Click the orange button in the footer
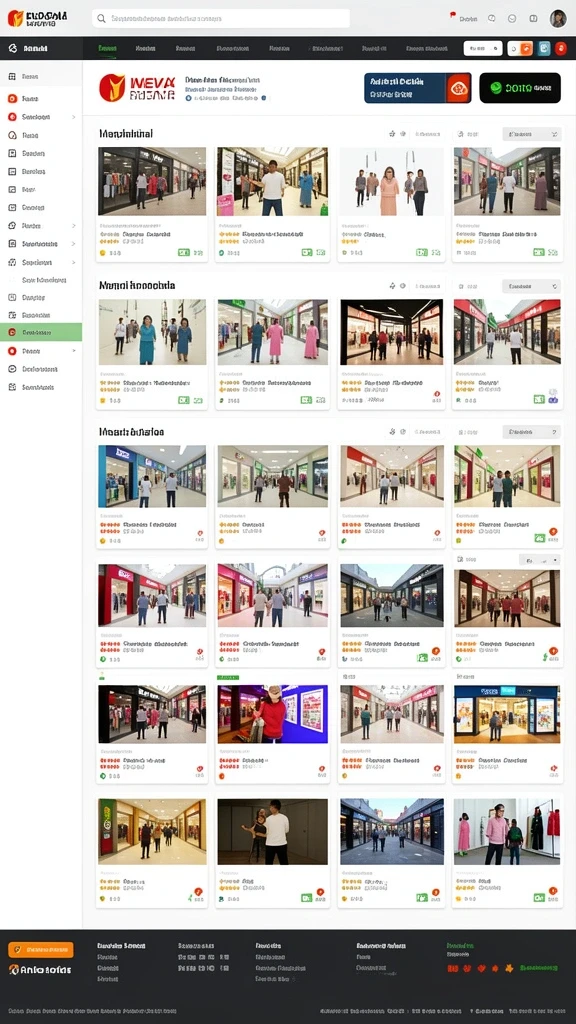The height and width of the screenshot is (1024, 576). point(40,950)
